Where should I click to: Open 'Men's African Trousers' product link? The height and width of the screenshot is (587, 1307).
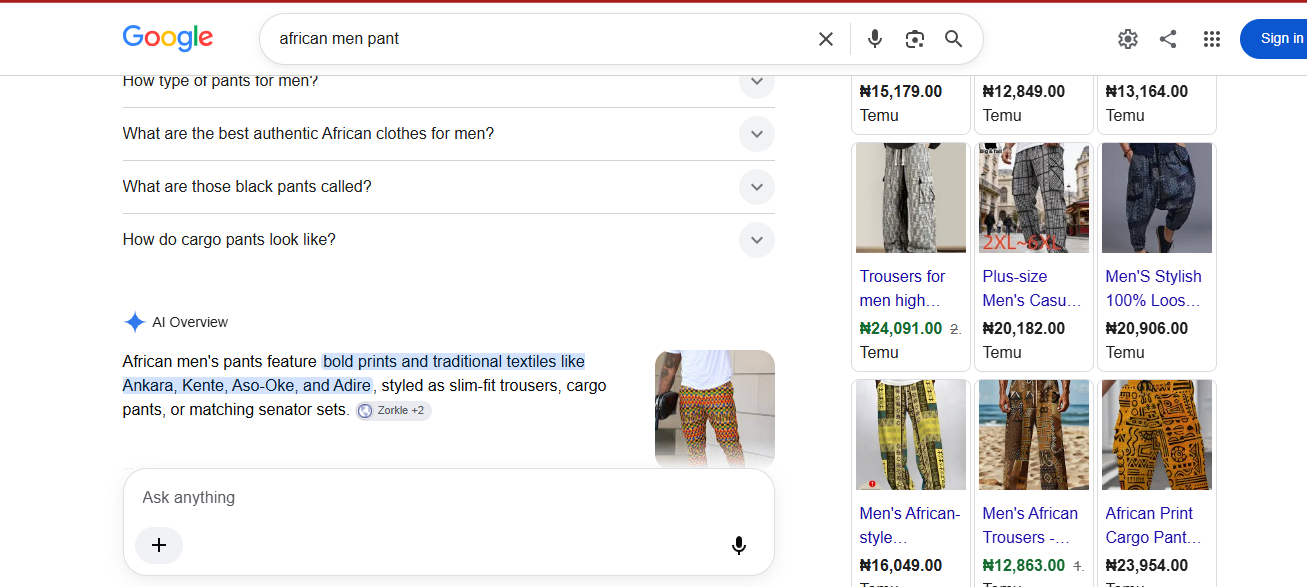1031,525
